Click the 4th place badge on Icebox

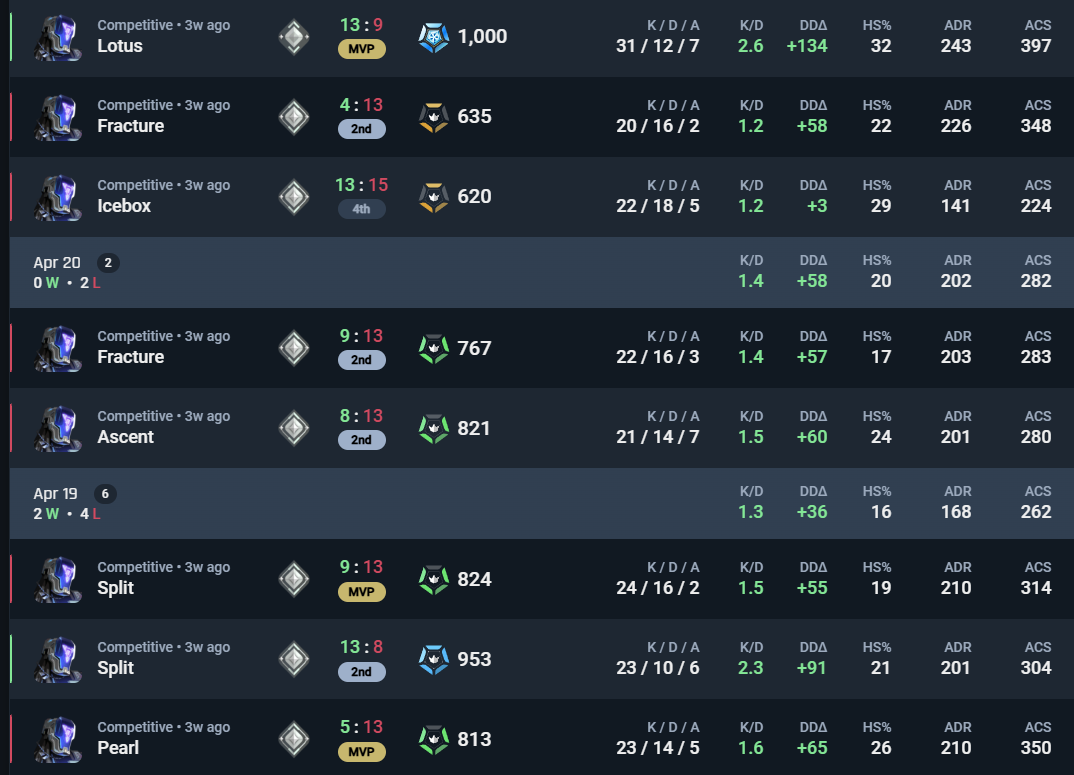click(x=362, y=209)
